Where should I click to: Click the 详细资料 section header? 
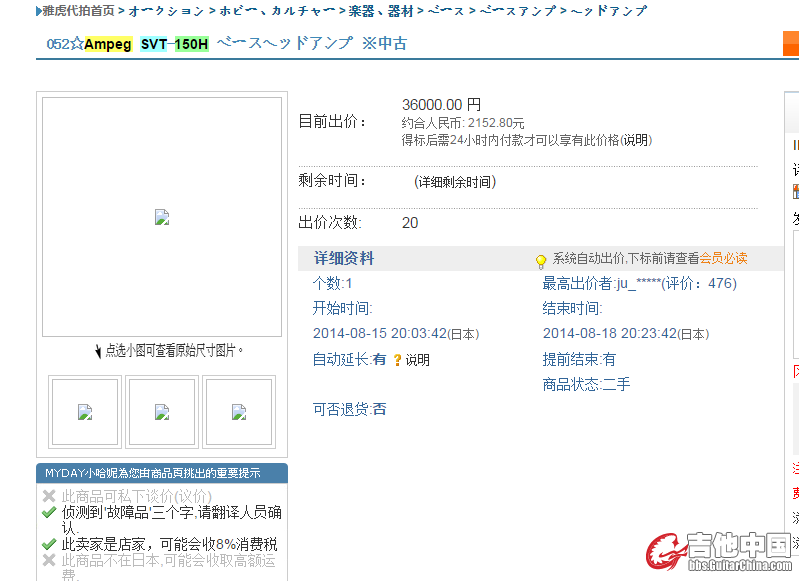(344, 258)
